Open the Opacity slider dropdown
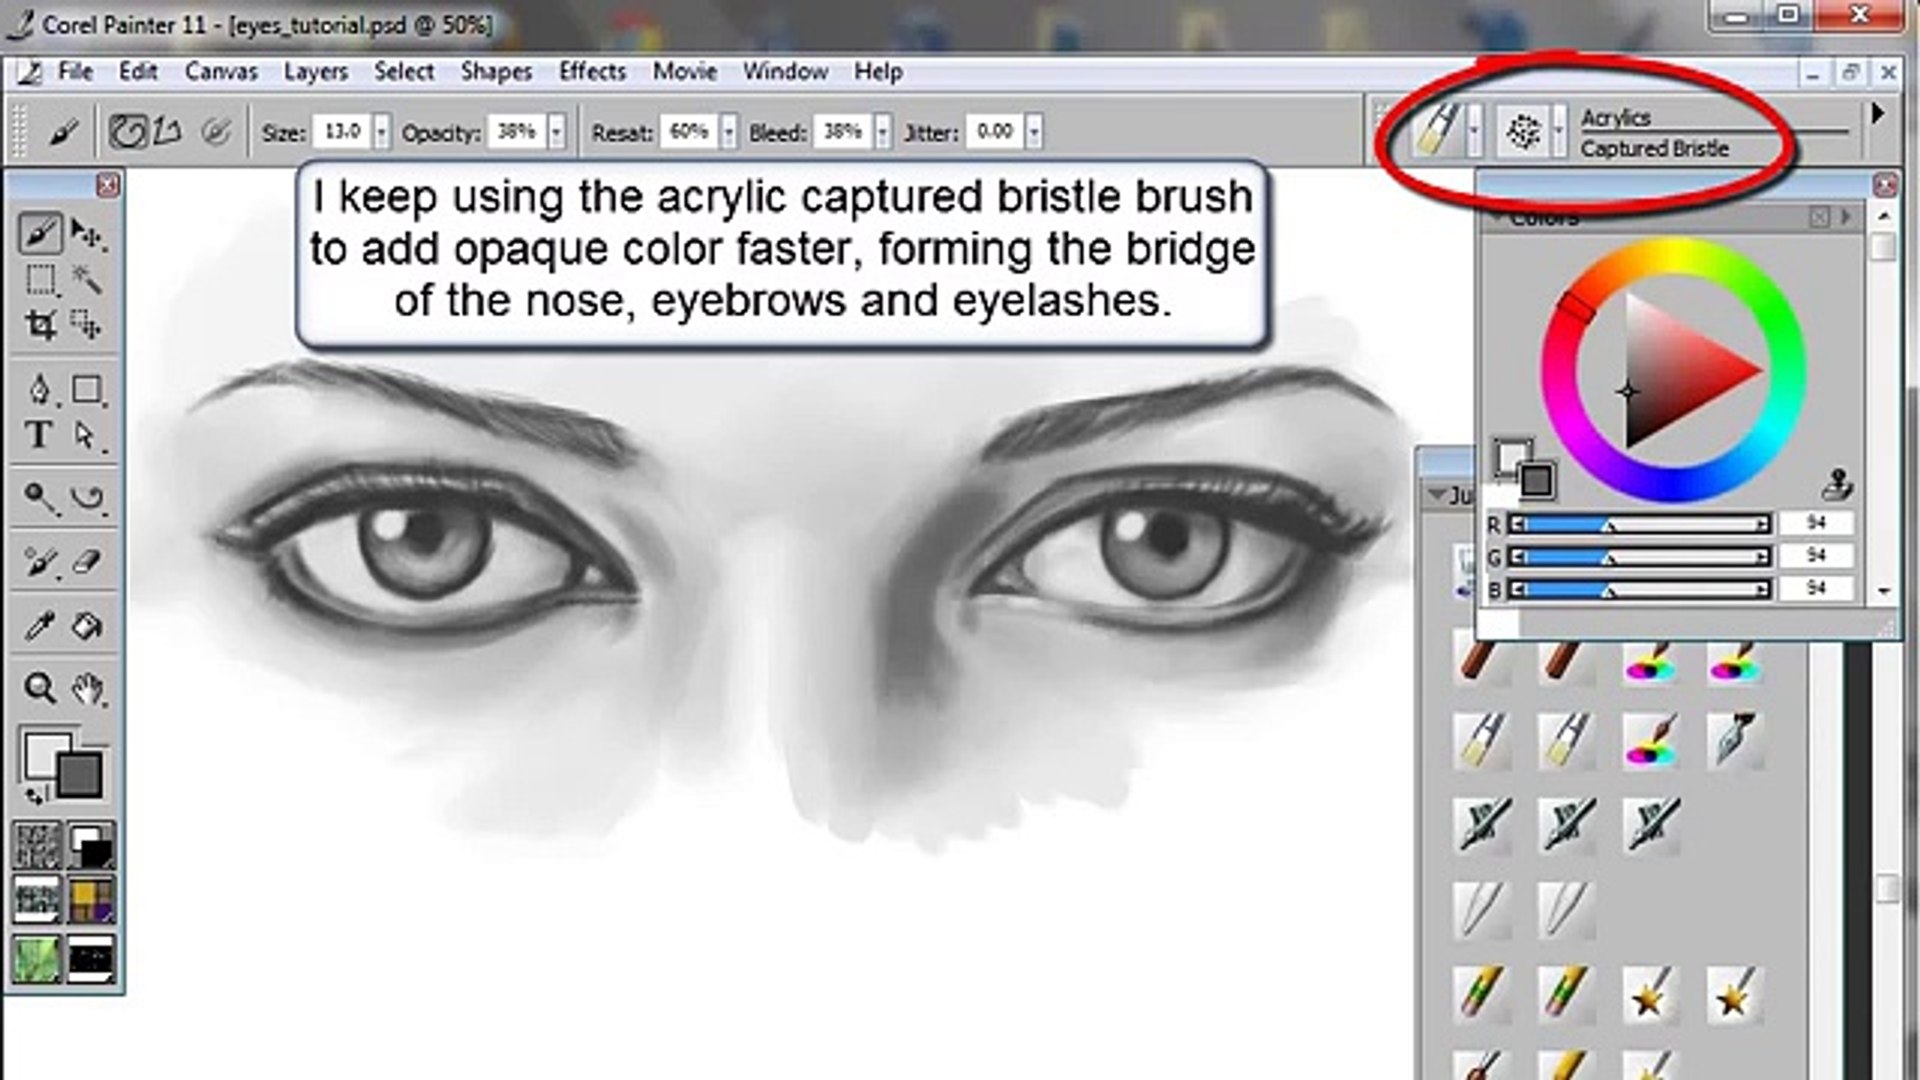The width and height of the screenshot is (1920, 1080). click(x=556, y=132)
